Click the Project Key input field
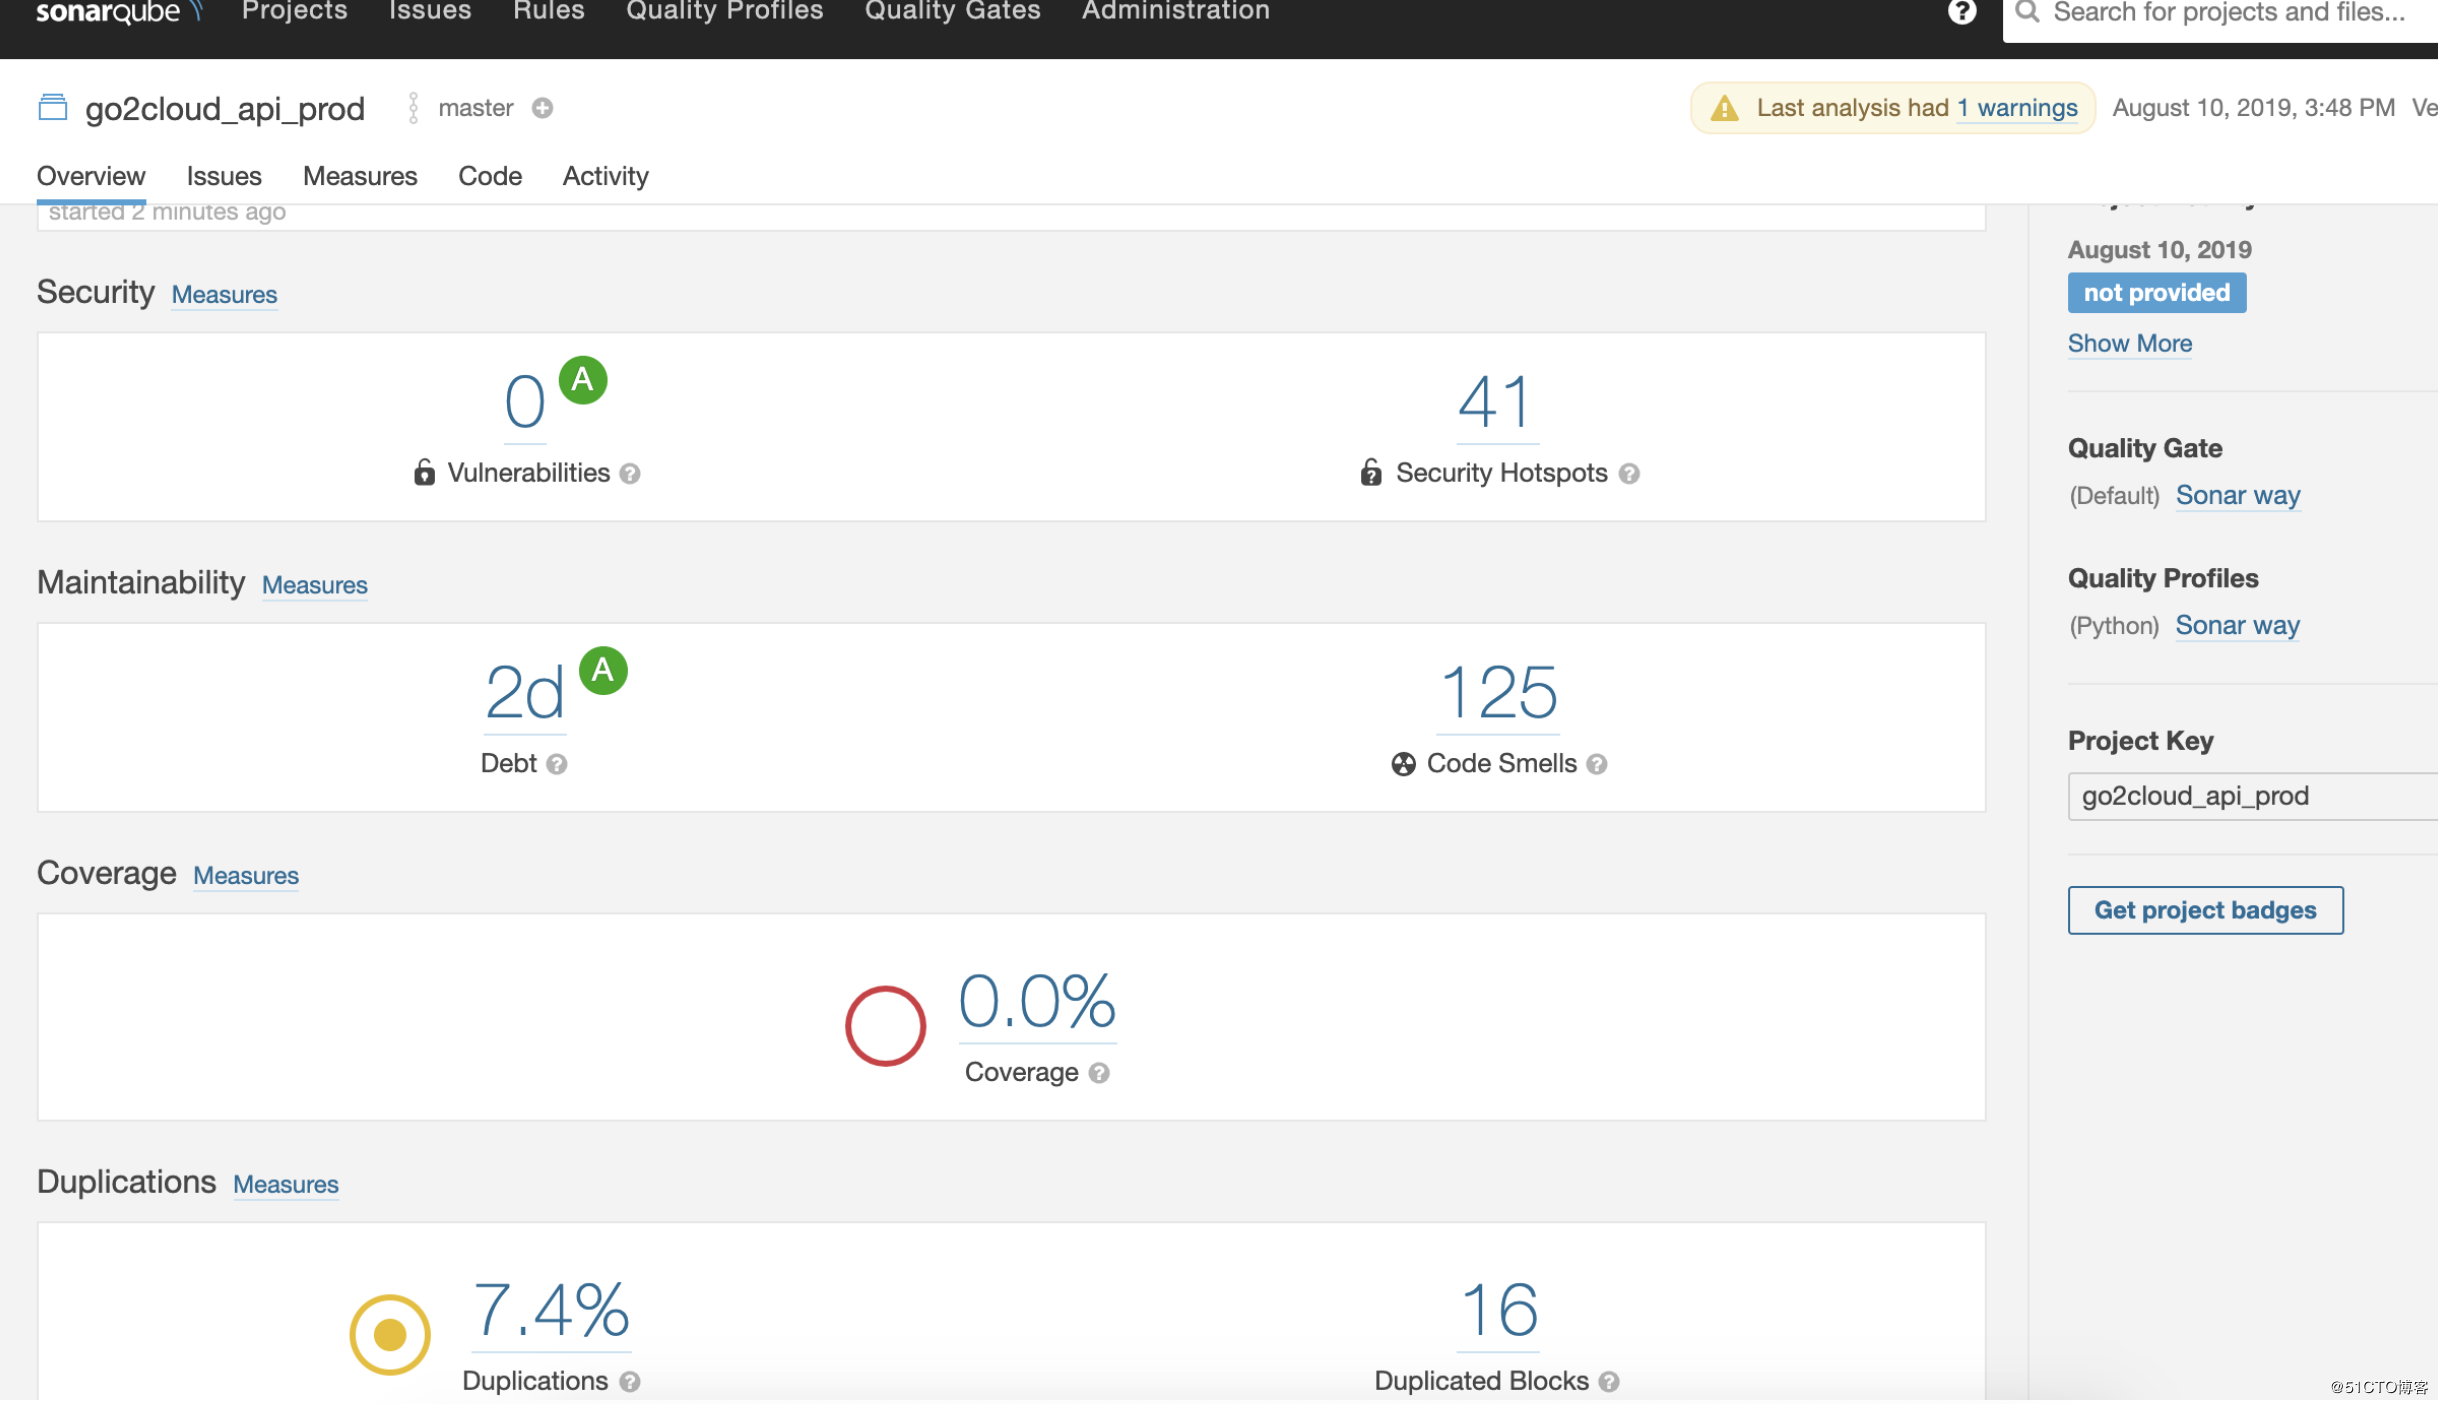The width and height of the screenshot is (2438, 1404). point(2250,797)
